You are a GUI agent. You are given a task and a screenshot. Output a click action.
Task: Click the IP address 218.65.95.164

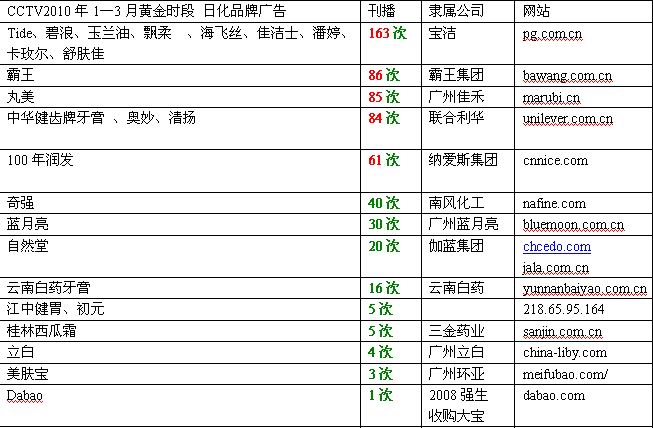click(x=563, y=309)
